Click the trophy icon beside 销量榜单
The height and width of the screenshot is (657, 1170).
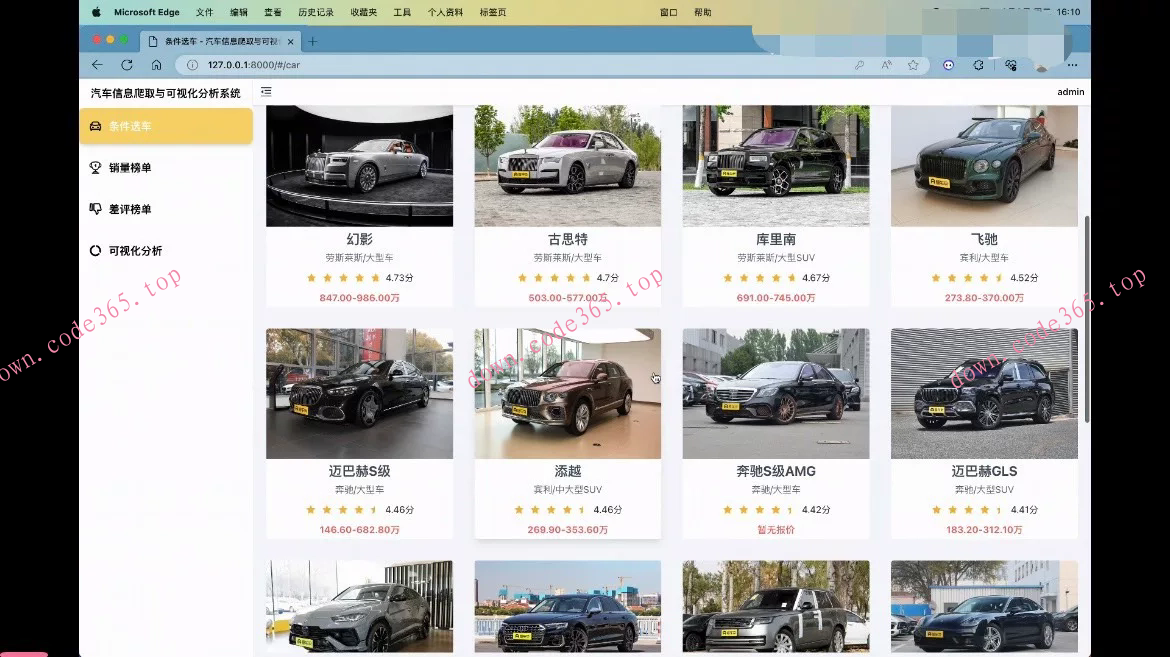point(96,167)
